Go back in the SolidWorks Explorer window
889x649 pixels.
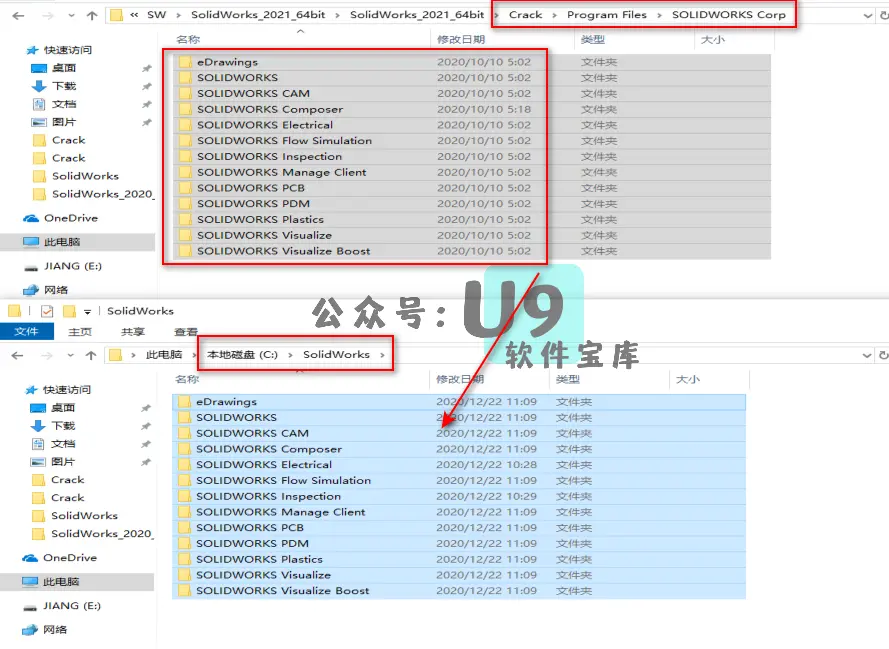[18, 355]
